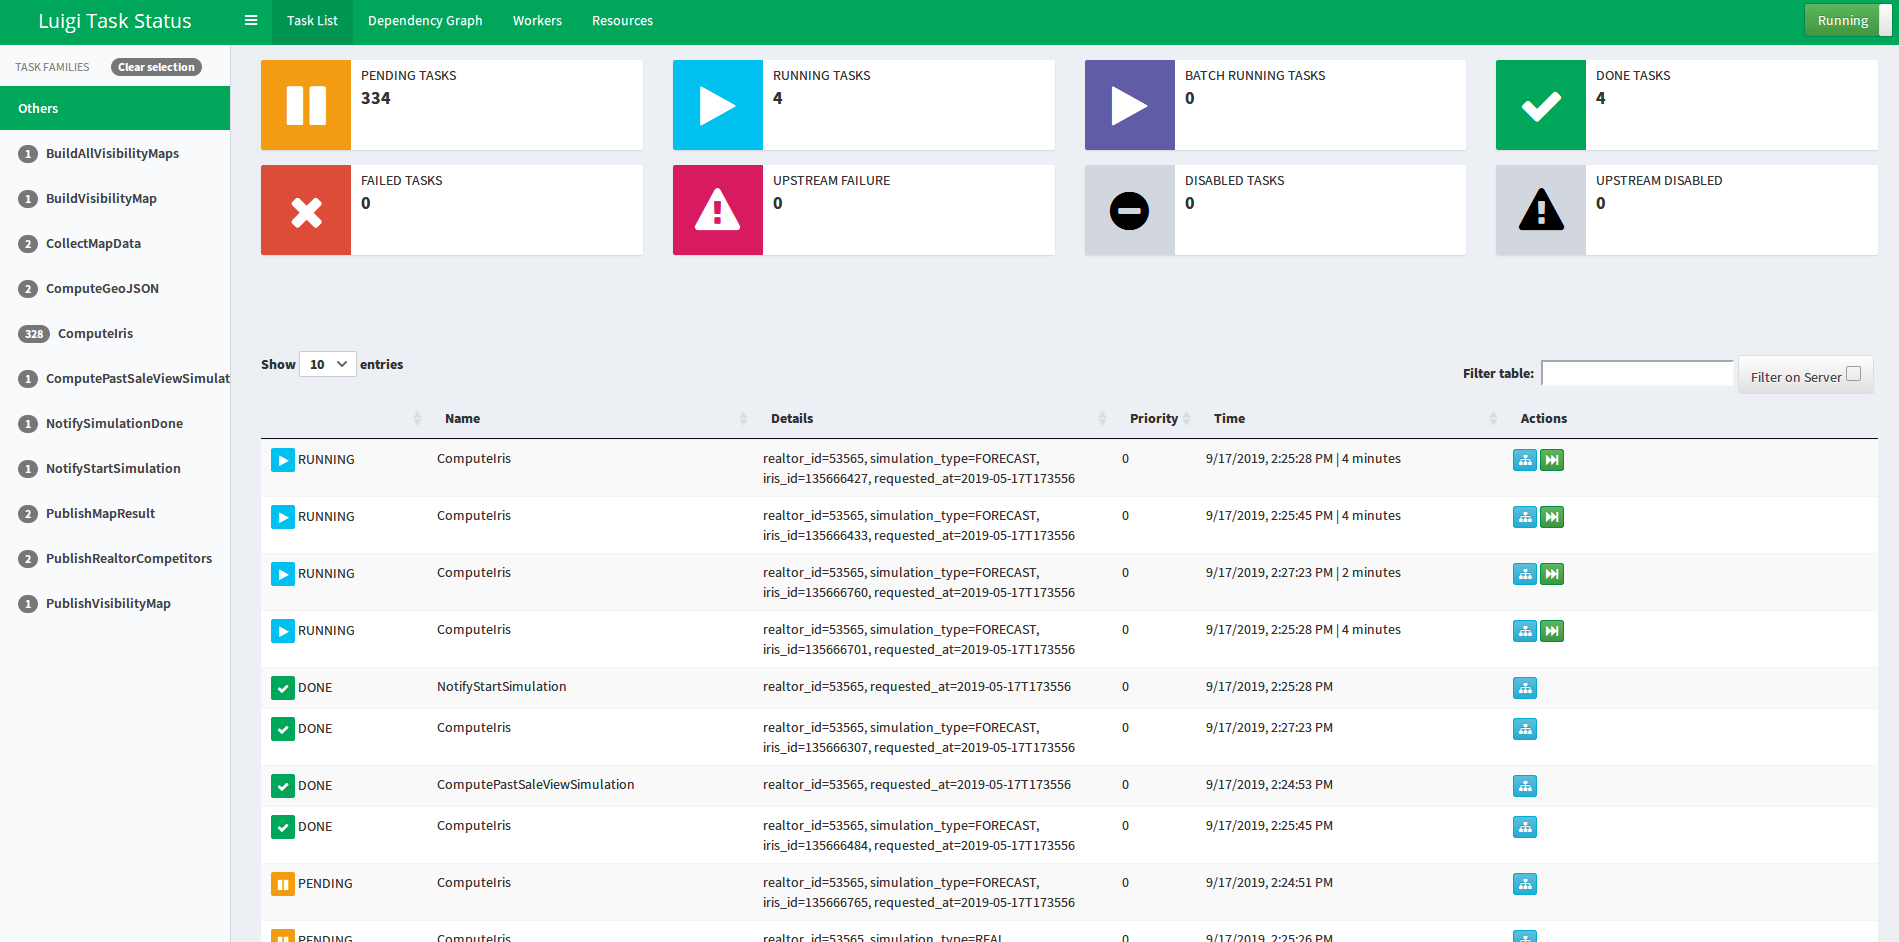Click green forward action icon for iris_id=135666433
The width and height of the screenshot is (1899, 942).
1552,517
